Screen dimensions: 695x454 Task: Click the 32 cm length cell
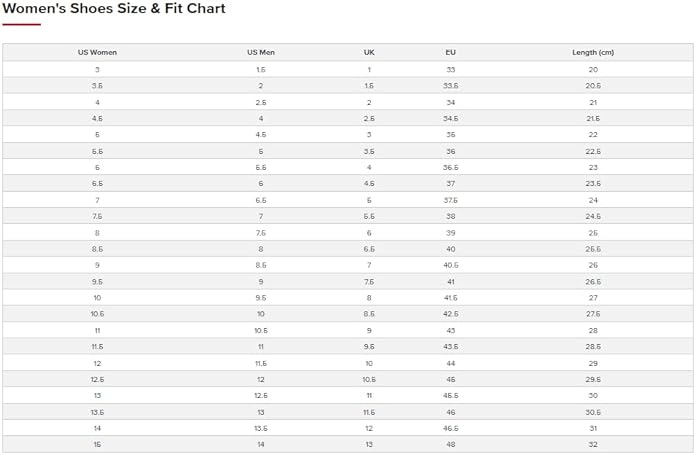pos(592,444)
